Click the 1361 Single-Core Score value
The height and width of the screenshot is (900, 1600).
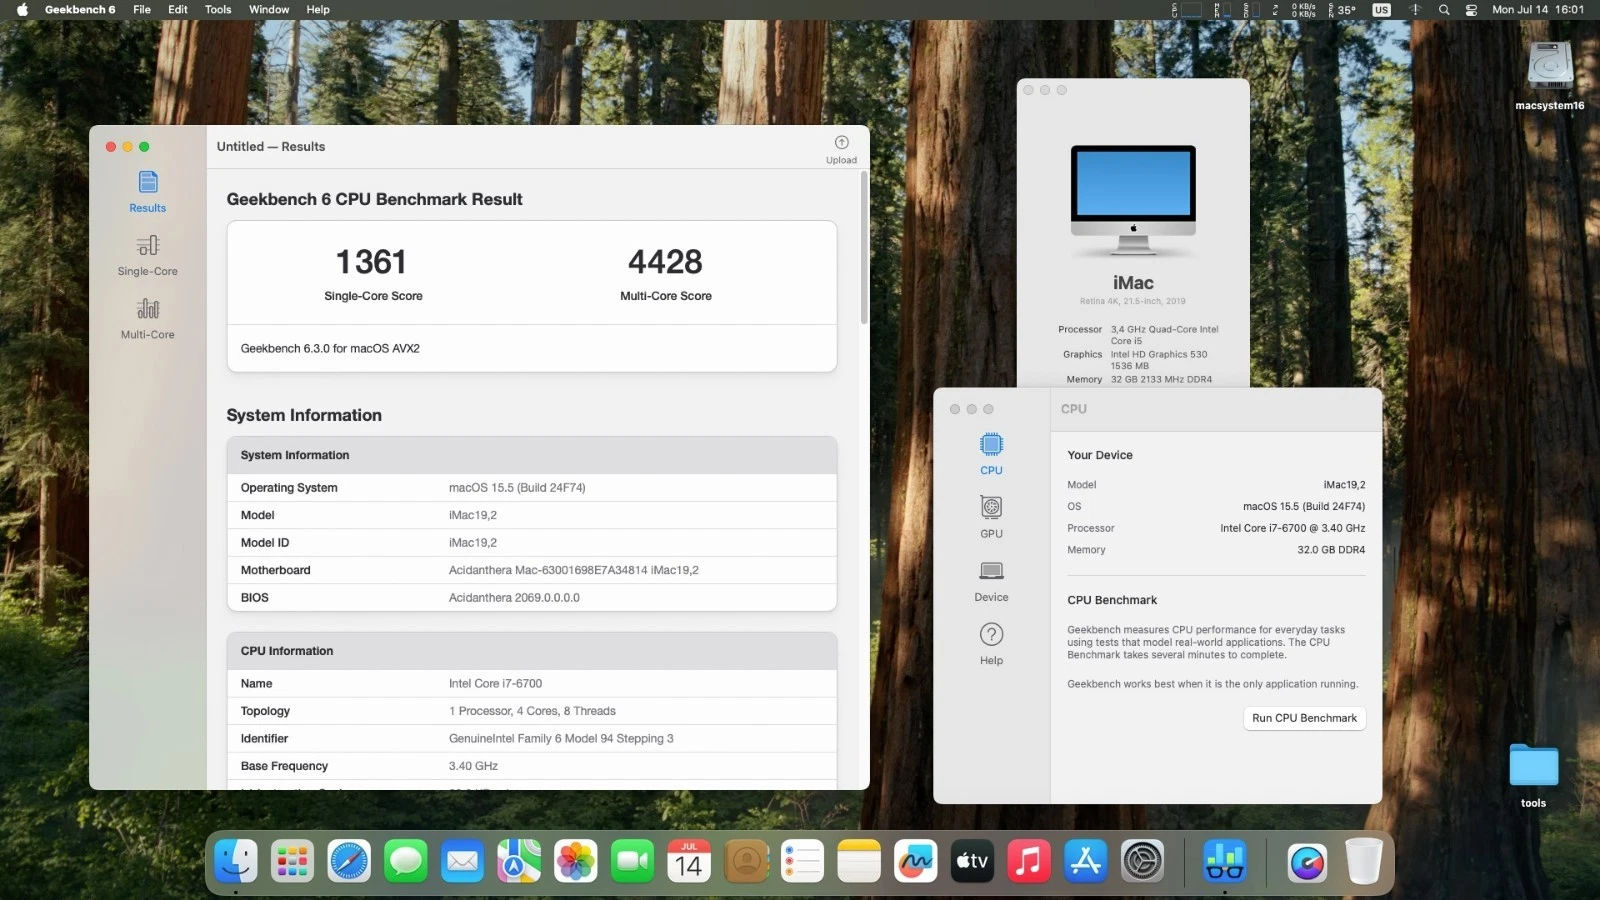coord(371,262)
